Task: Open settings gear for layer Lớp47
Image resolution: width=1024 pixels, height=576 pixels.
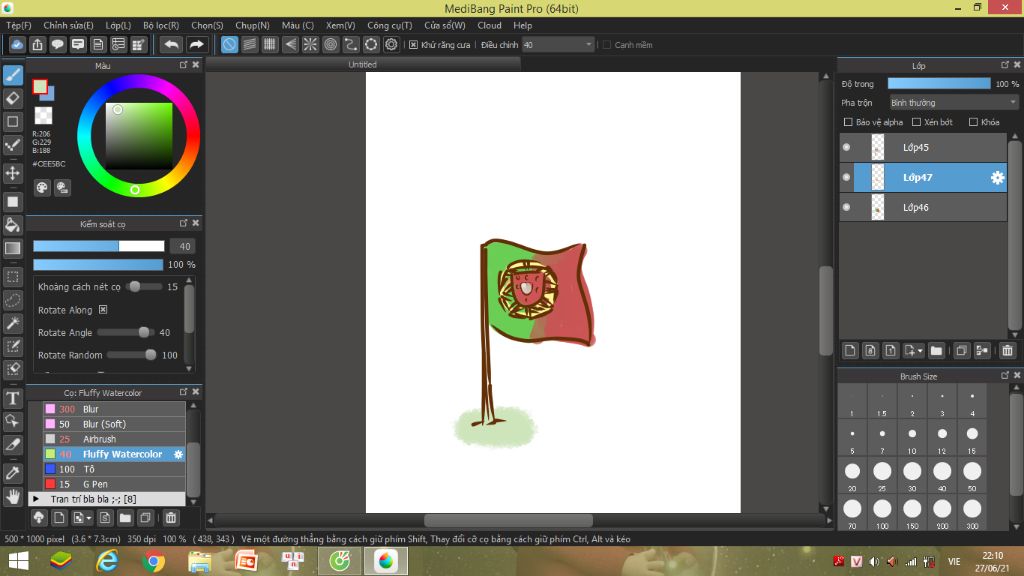Action: click(x=997, y=178)
